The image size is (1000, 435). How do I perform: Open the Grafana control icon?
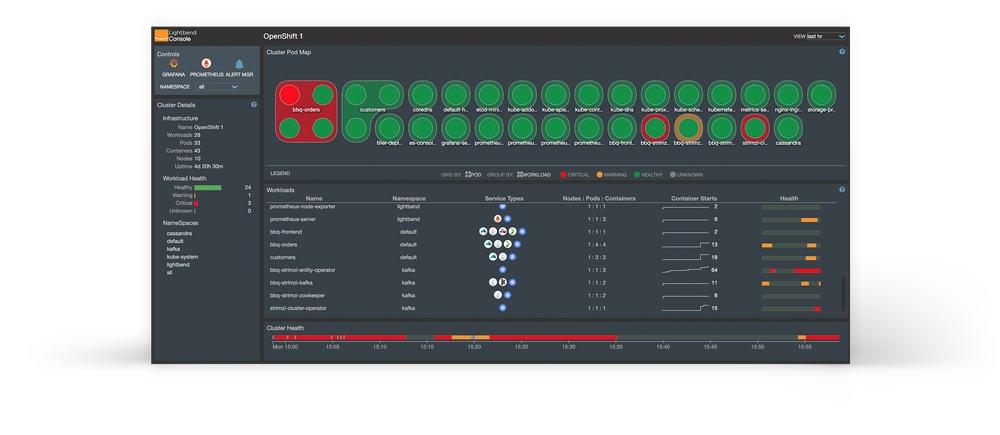tap(173, 64)
